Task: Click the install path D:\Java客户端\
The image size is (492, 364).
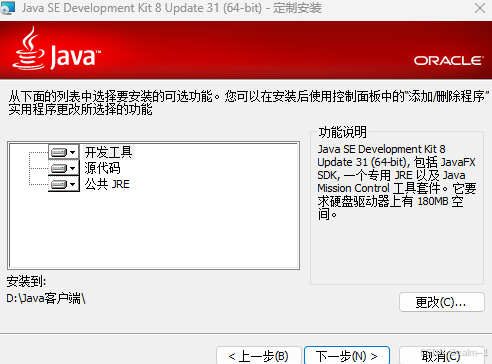Action: tap(46, 298)
